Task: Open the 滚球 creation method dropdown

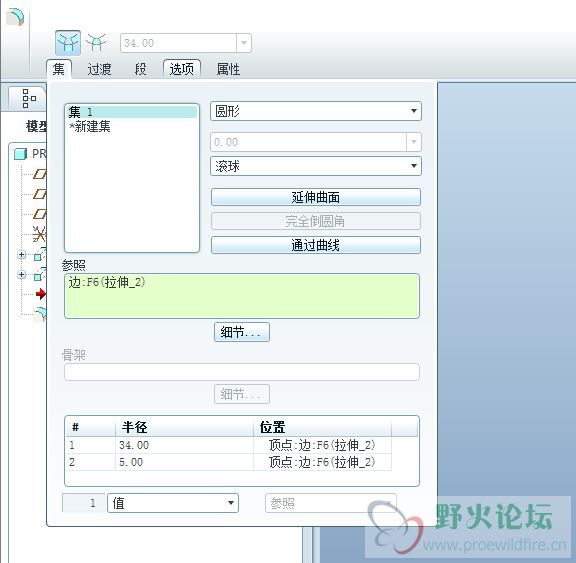Action: (x=316, y=166)
